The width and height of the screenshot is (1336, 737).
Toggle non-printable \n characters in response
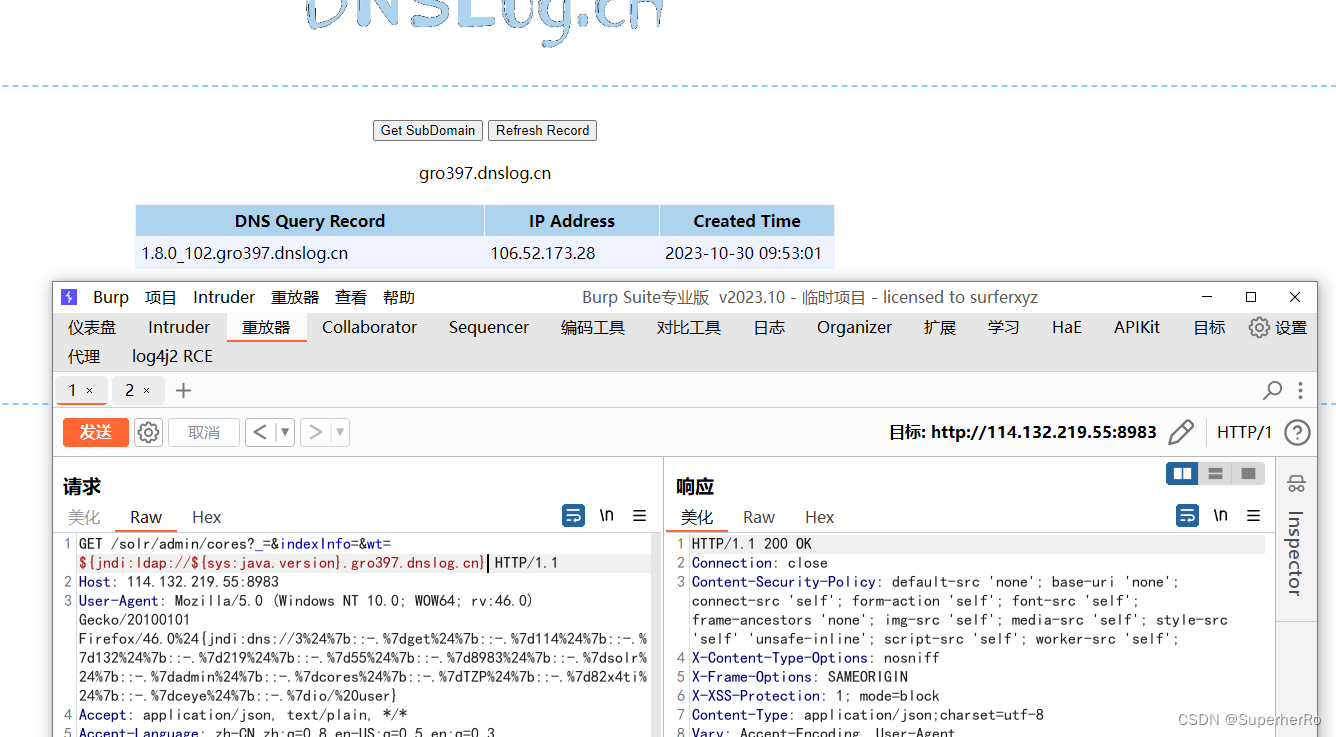click(x=1220, y=516)
